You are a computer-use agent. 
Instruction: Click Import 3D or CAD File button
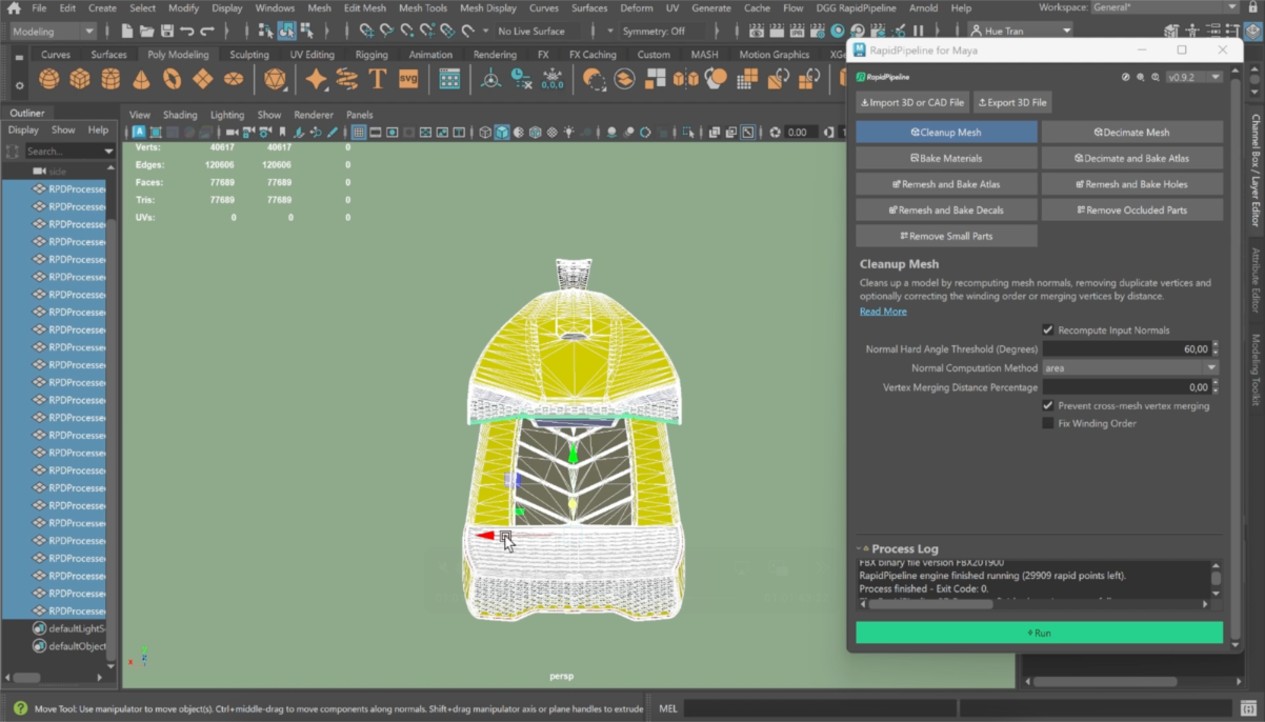click(912, 102)
